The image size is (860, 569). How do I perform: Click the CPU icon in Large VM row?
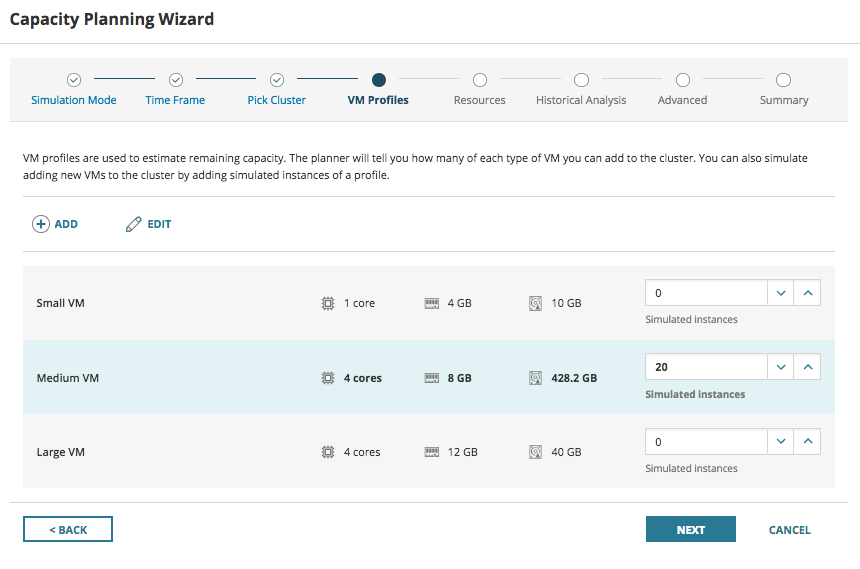point(327,452)
